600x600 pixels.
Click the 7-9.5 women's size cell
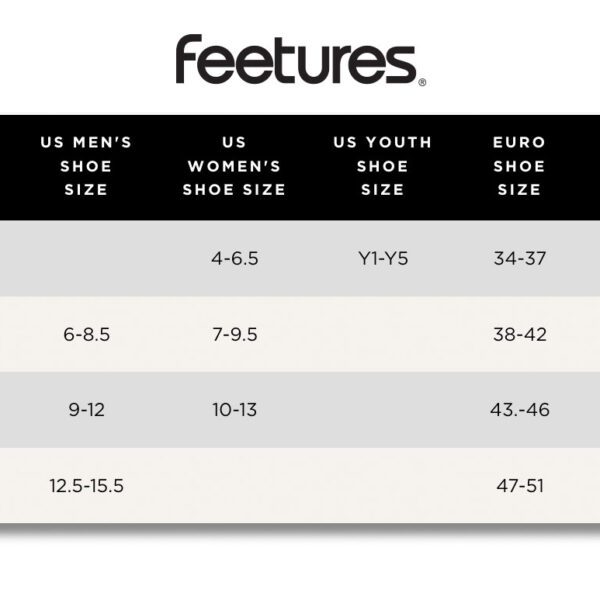(235, 334)
